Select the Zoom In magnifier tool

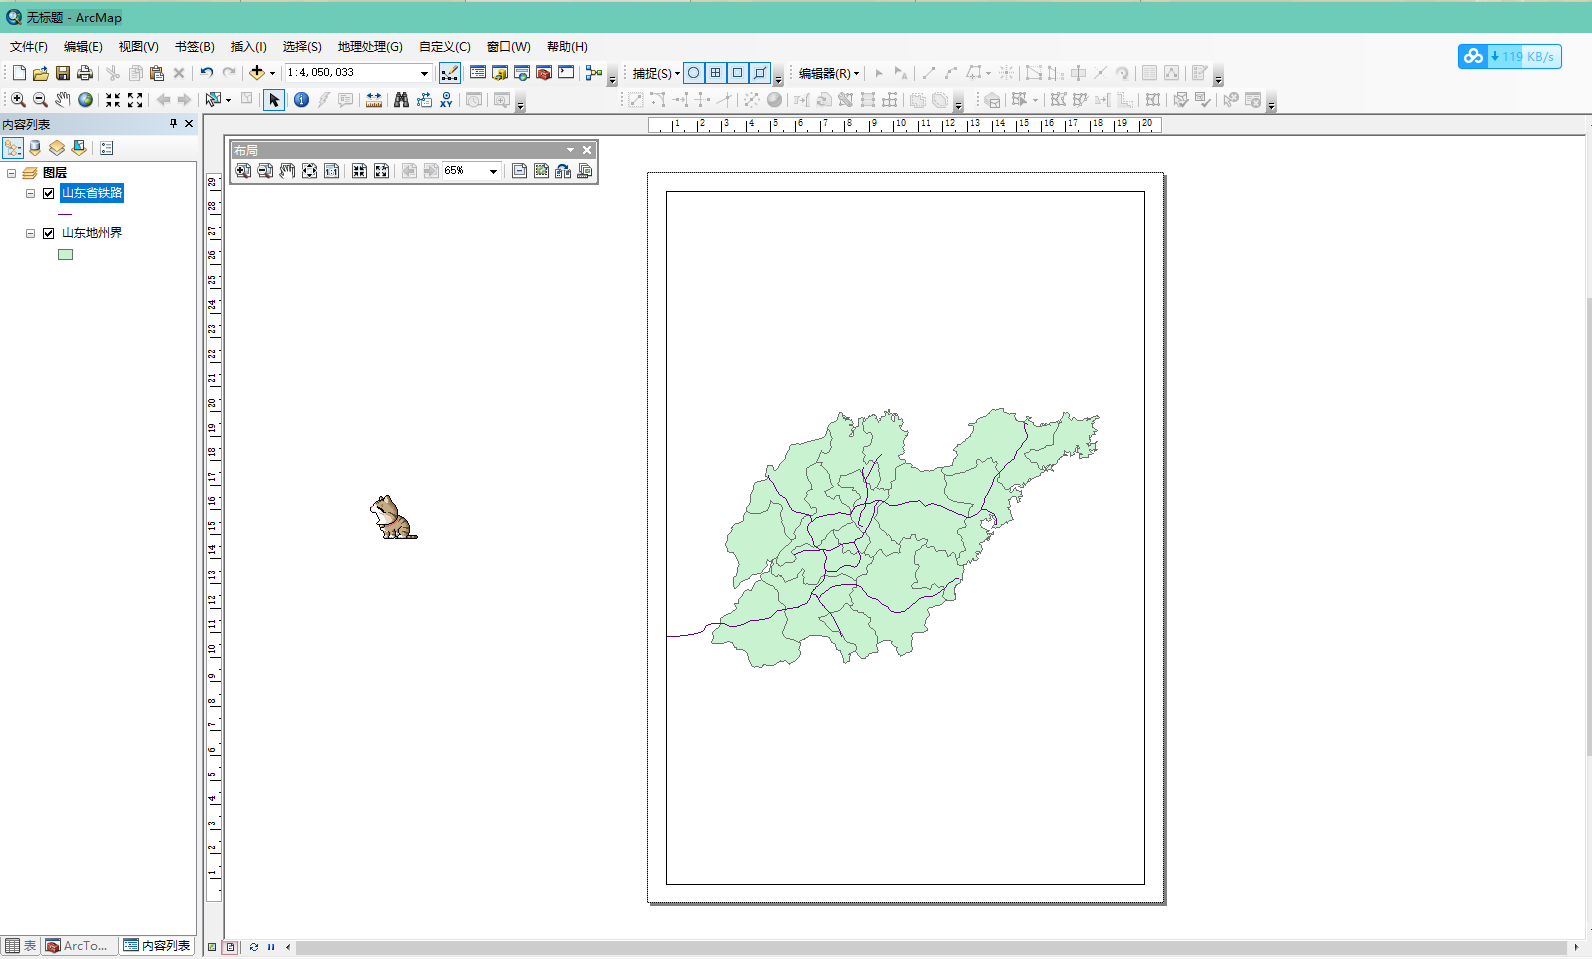pos(18,100)
